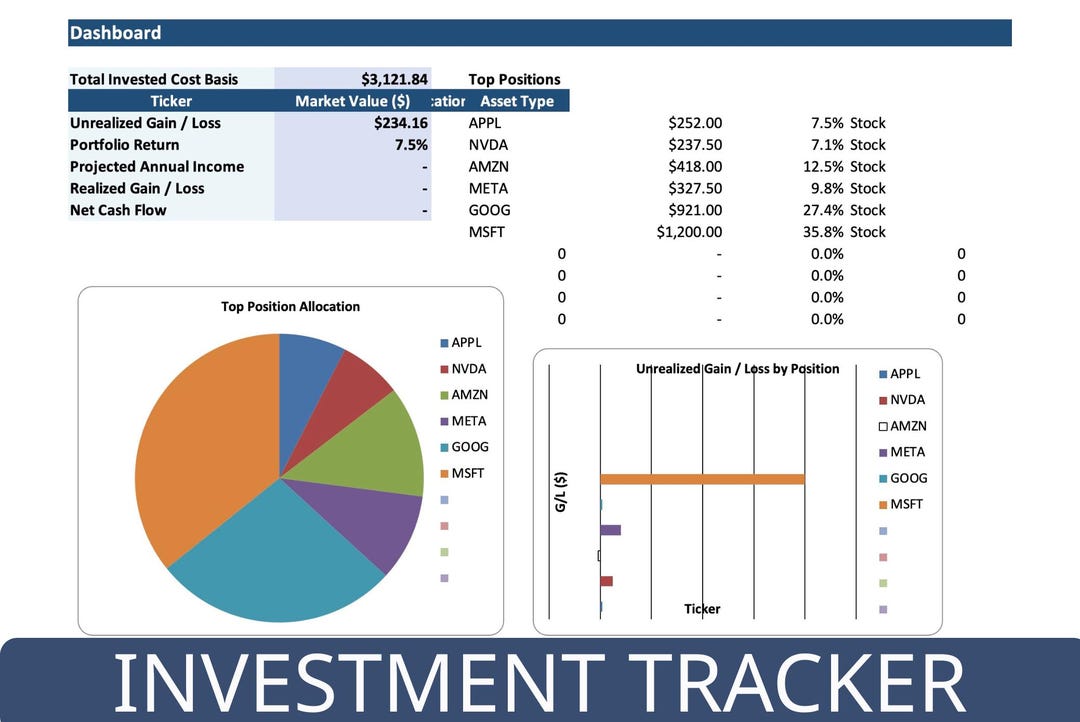This screenshot has width=1080, height=722.
Task: Click the 'G/L ($)' axis label
Action: pos(561,492)
